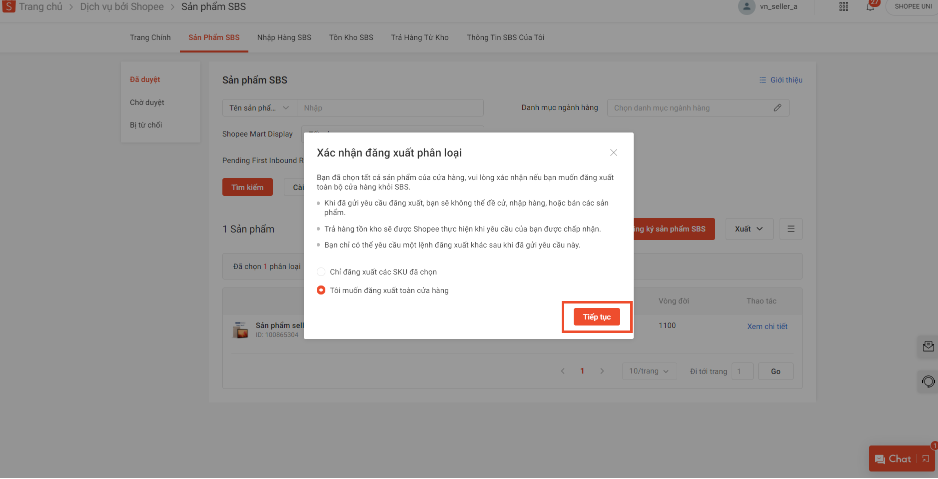Open the apps grid icon in header

[844, 7]
